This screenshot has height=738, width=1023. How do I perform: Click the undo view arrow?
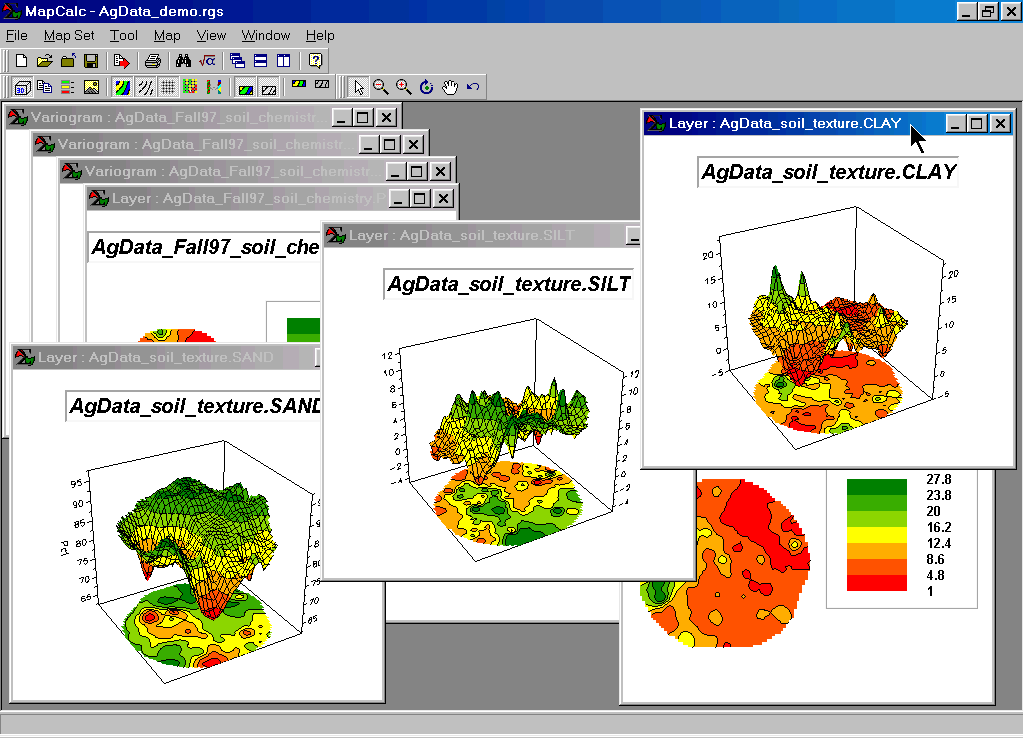(x=473, y=87)
